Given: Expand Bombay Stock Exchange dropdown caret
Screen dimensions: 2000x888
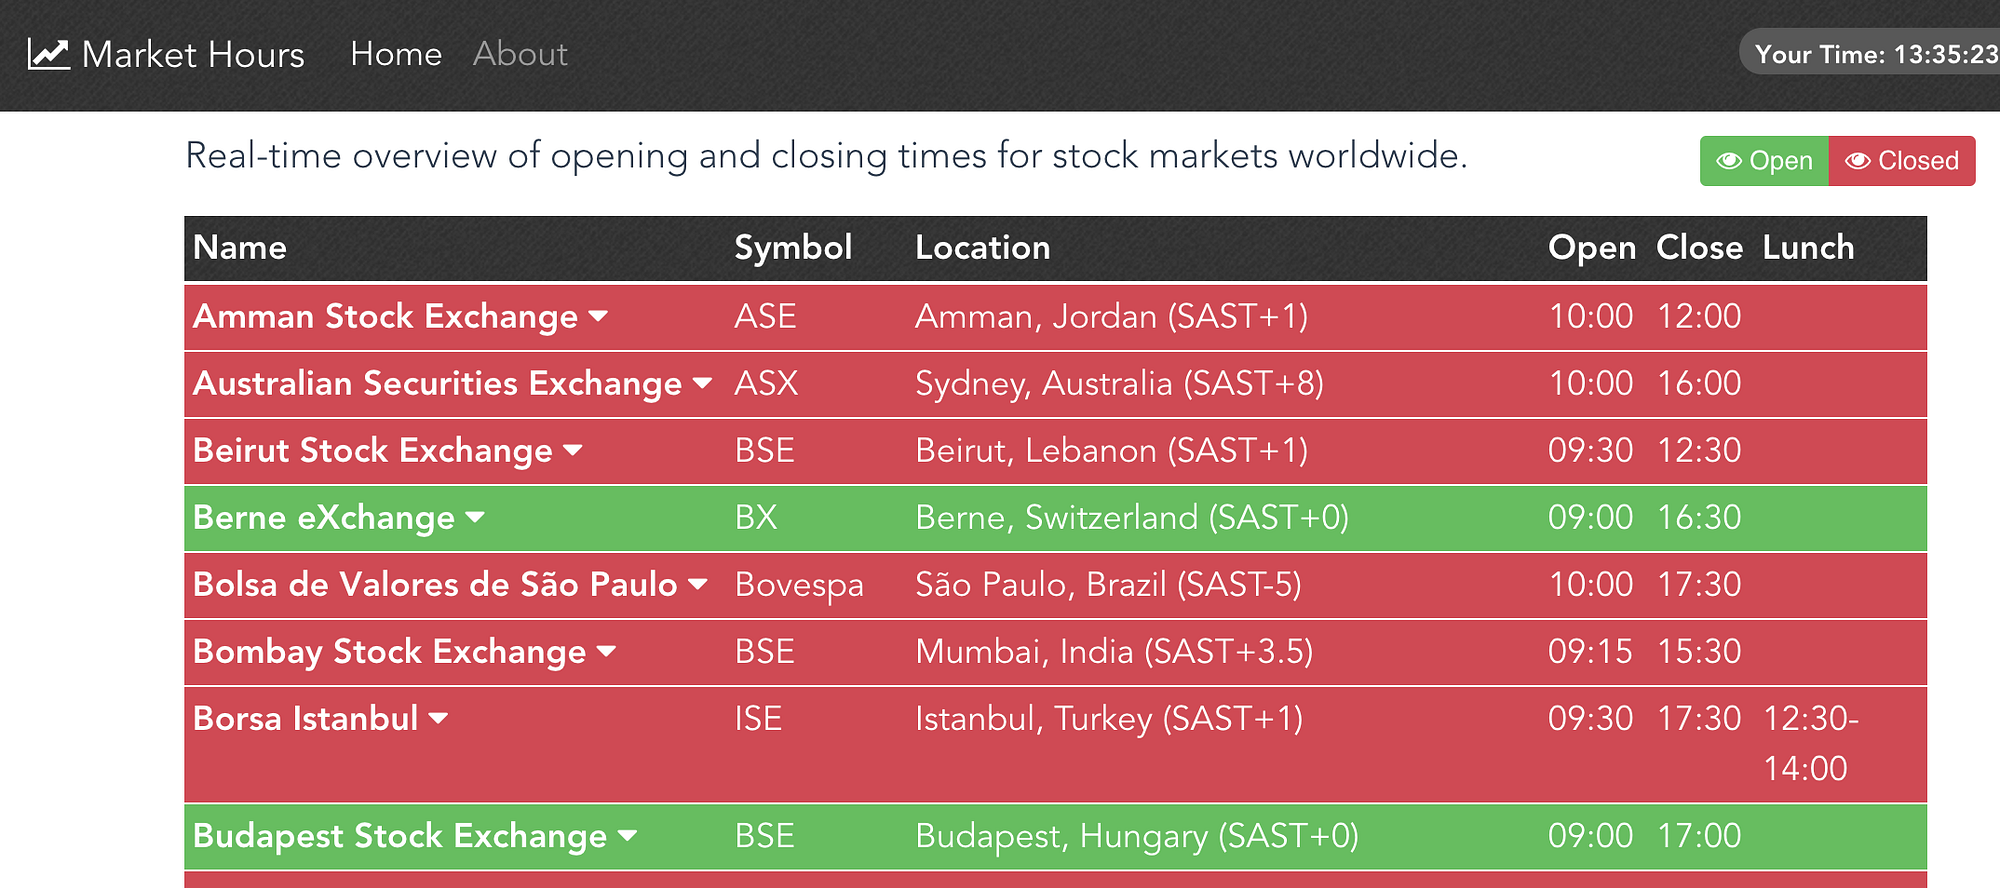Looking at the screenshot, I should pos(606,652).
